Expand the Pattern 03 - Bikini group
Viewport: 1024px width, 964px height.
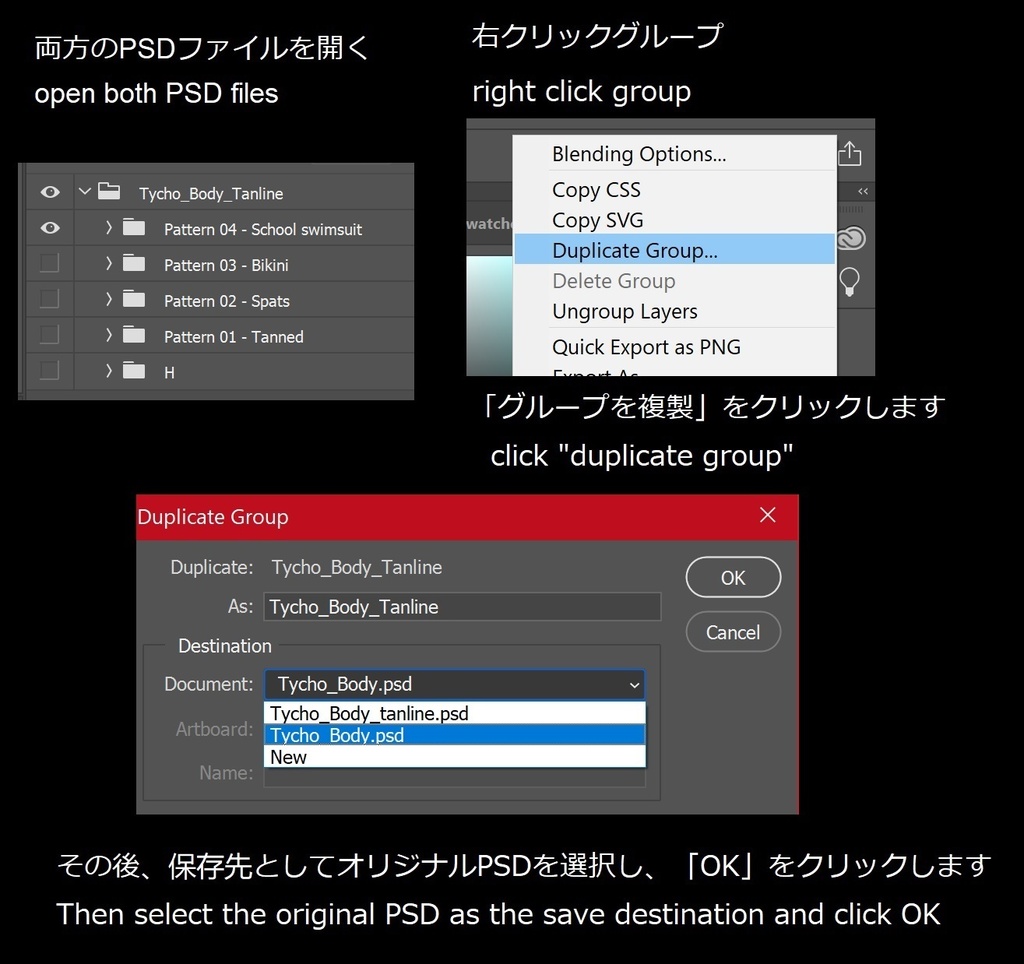(108, 264)
